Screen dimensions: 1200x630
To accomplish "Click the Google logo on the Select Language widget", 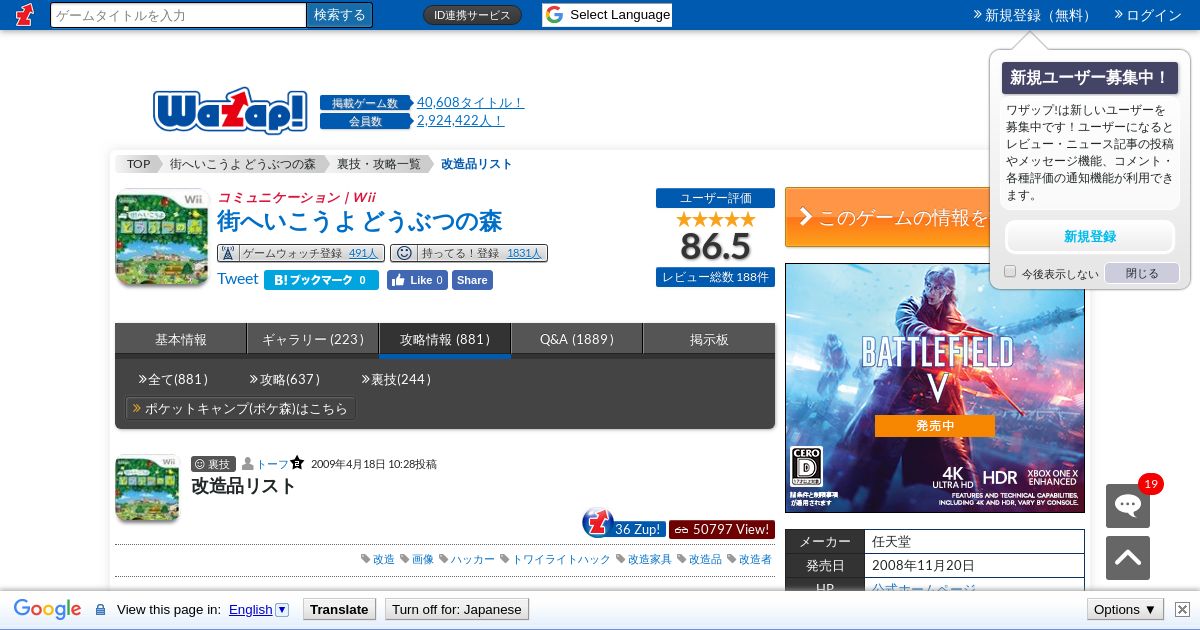I will pyautogui.click(x=554, y=15).
